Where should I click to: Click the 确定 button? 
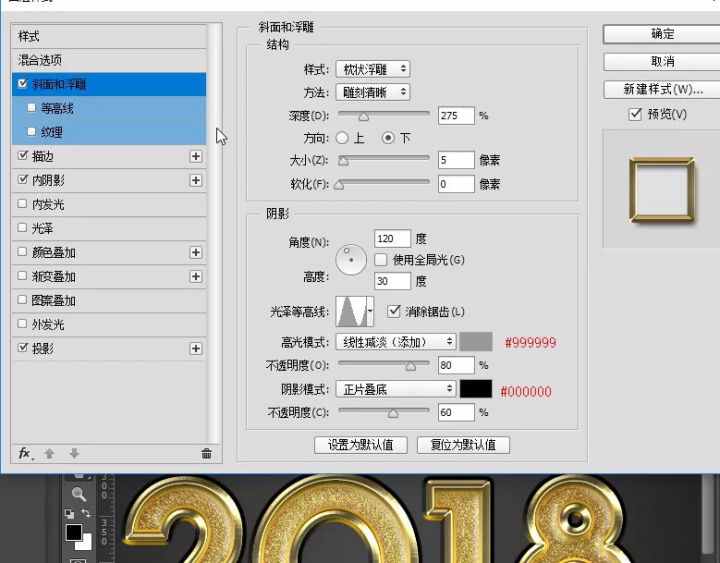coord(662,34)
